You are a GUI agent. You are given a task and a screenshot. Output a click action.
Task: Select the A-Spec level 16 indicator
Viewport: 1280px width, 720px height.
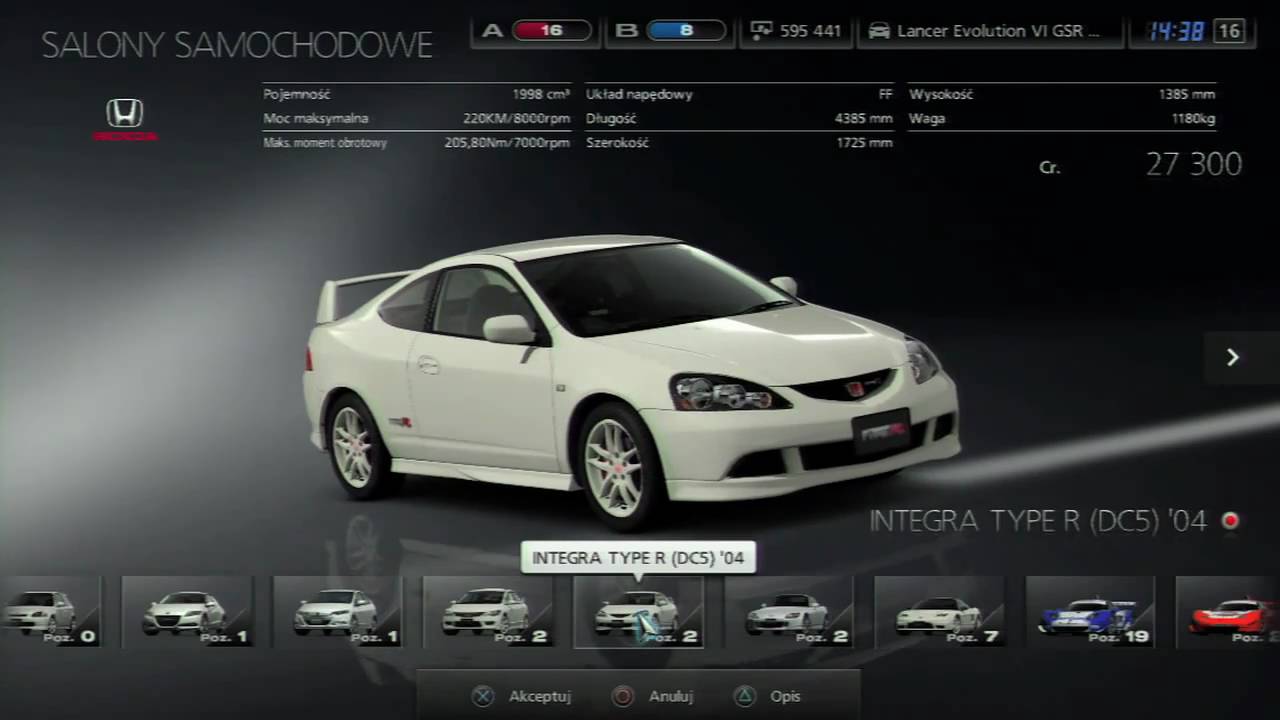point(551,30)
